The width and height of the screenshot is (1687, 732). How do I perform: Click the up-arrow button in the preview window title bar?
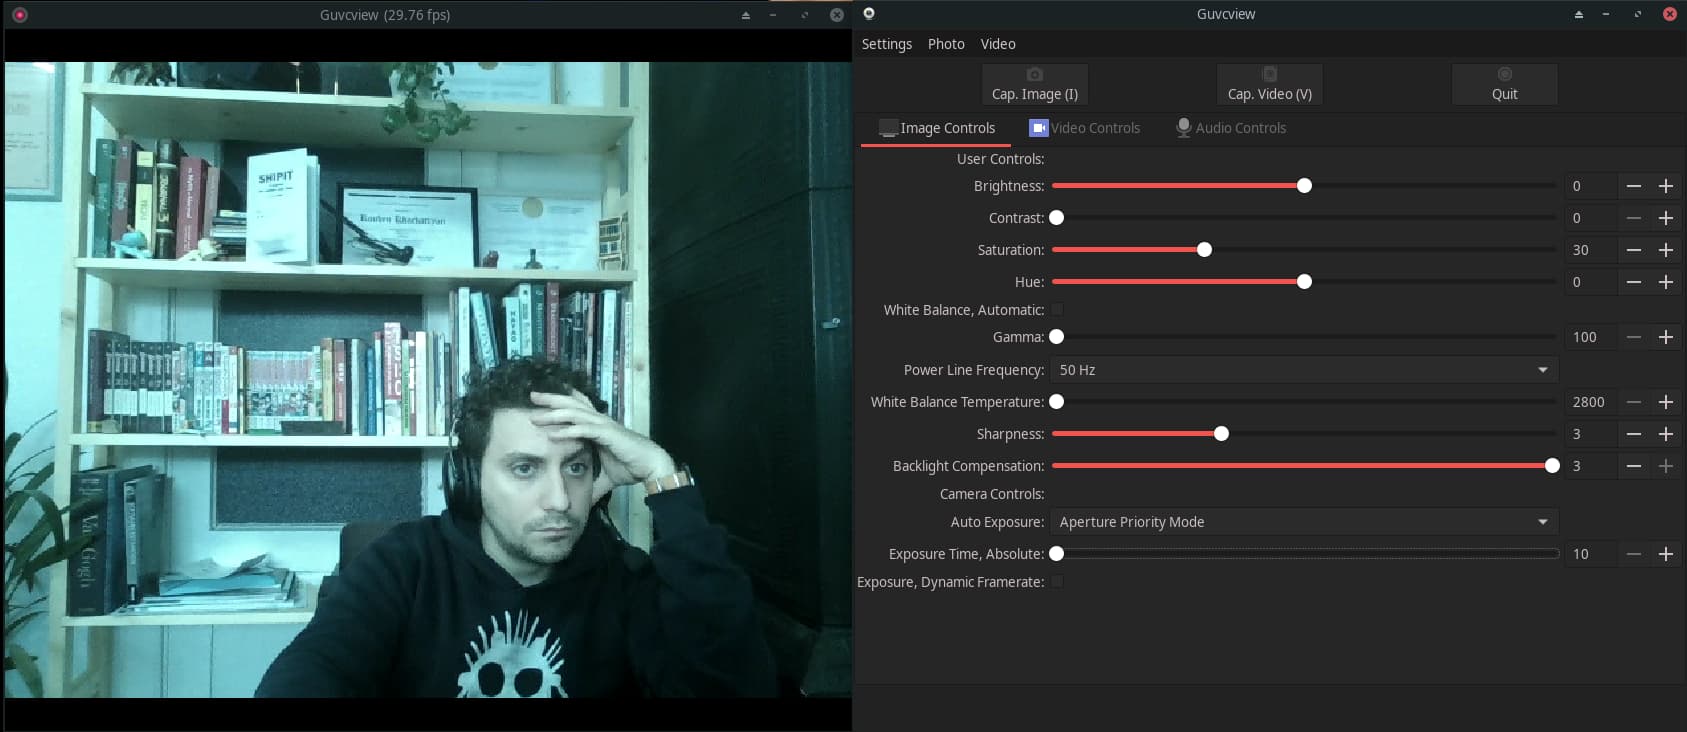[745, 15]
